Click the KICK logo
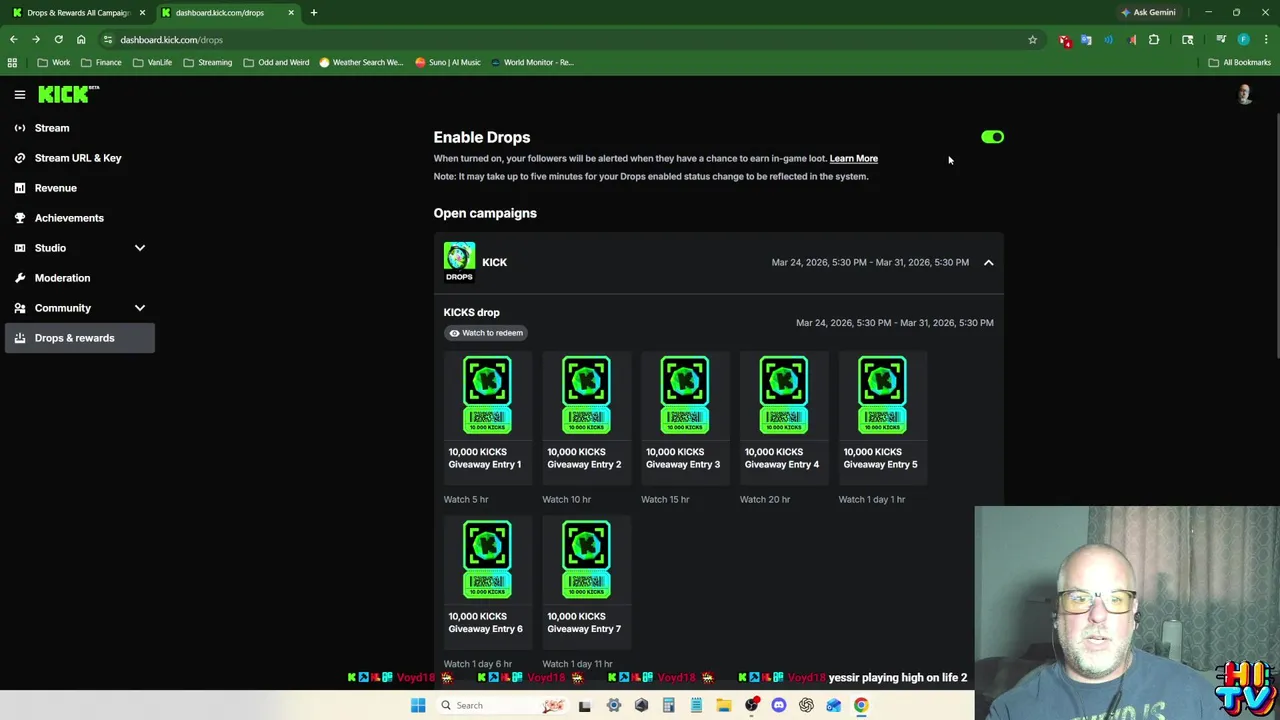 coord(68,94)
